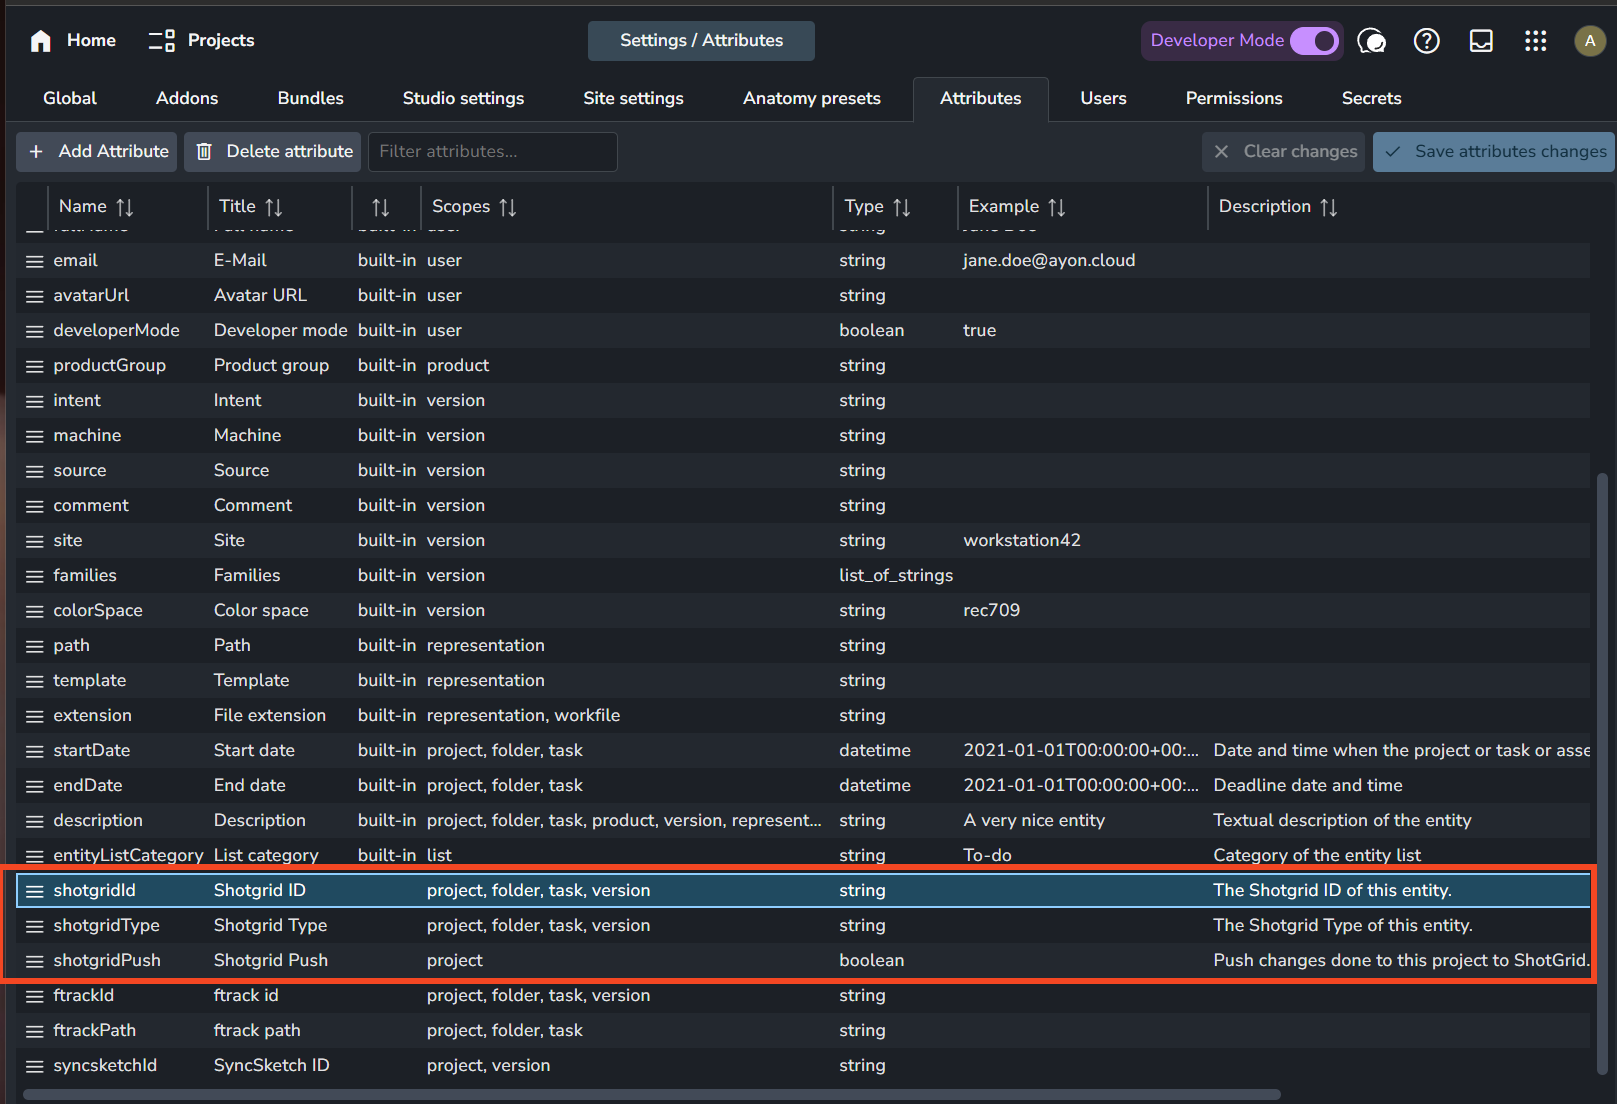
Task: Sort by Description column arrows
Action: click(x=1329, y=207)
